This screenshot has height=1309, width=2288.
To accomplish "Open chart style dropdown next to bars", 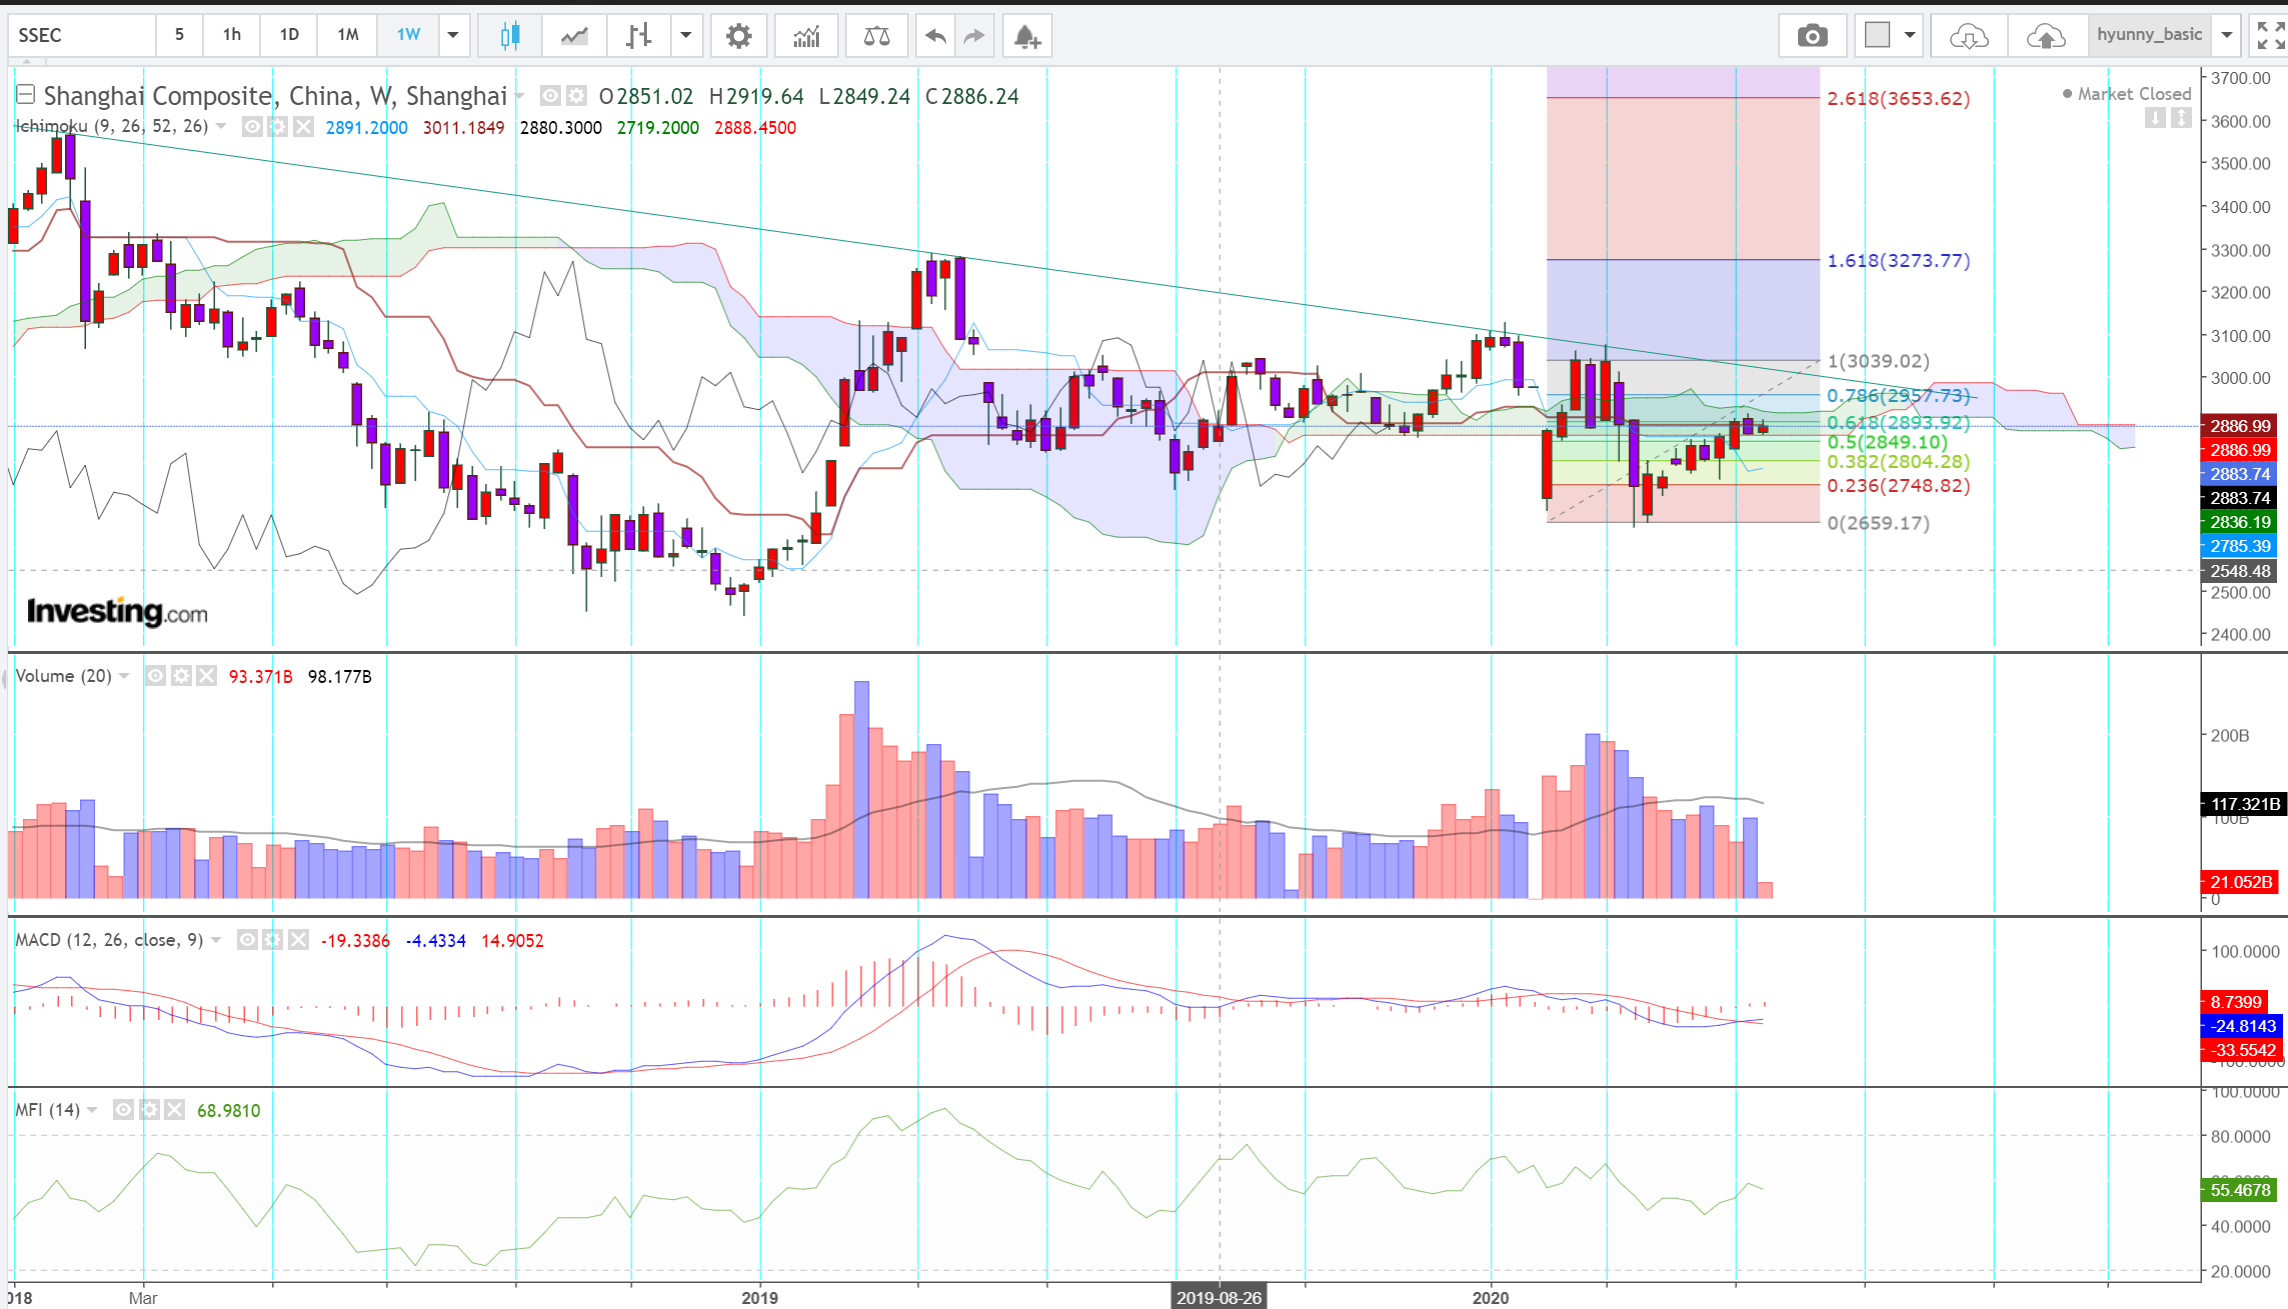I will 686,35.
